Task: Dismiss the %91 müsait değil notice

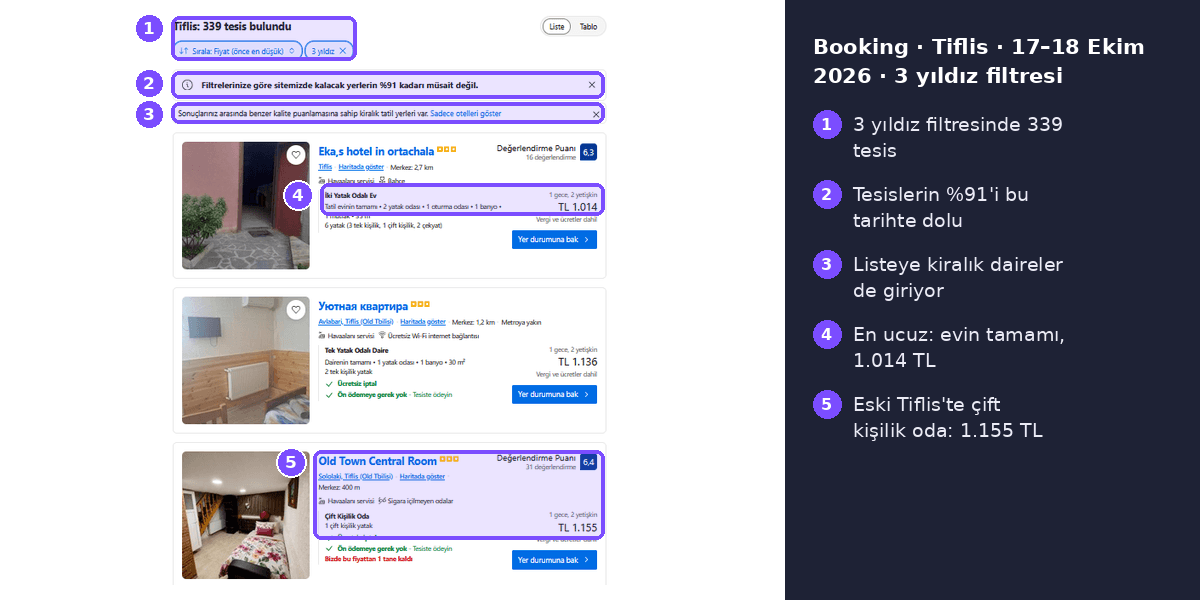Action: [592, 85]
